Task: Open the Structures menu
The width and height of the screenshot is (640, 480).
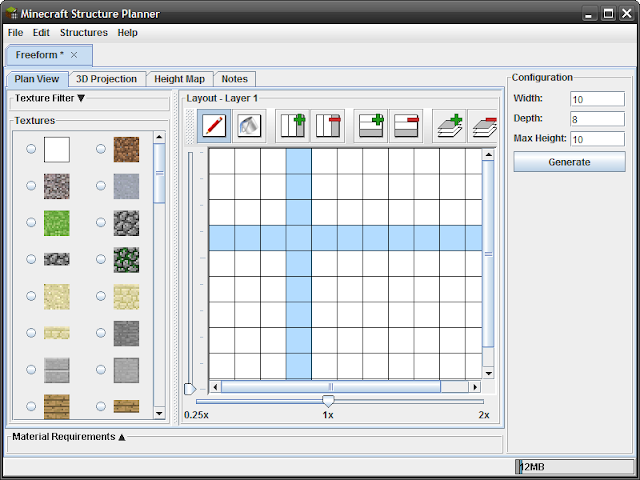Action: 84,33
